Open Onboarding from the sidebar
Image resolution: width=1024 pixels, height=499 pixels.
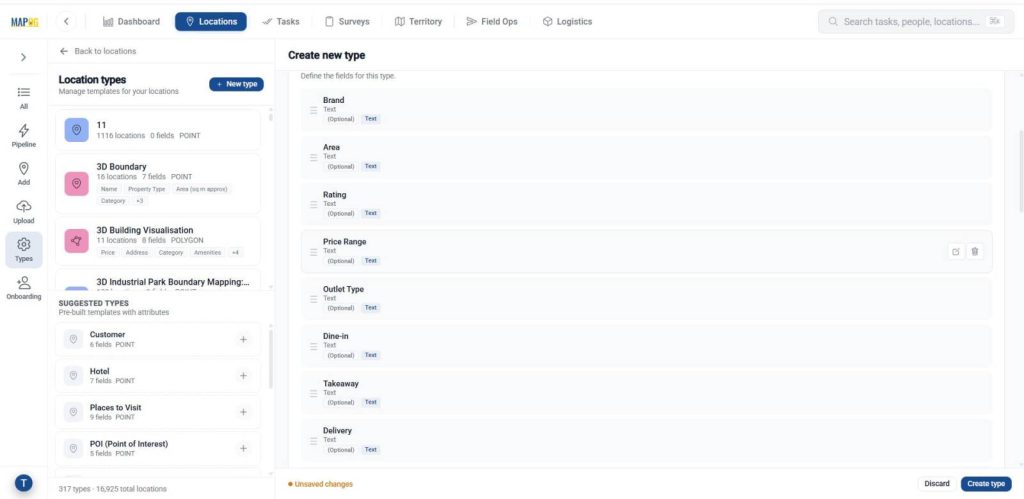pos(24,287)
